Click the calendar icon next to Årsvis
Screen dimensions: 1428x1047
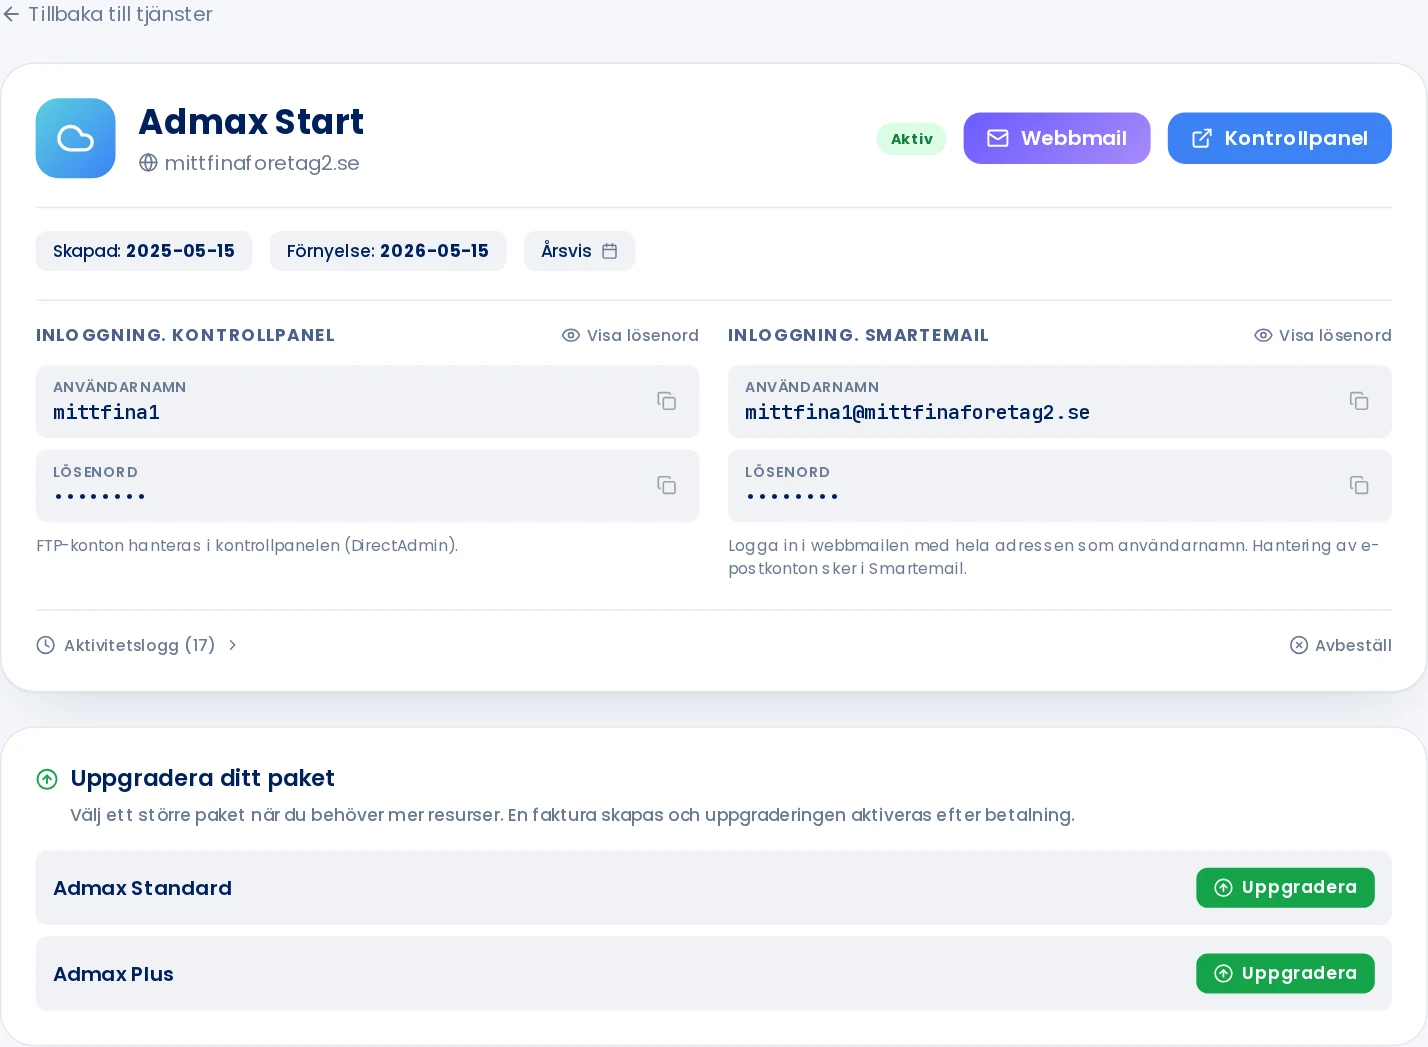tap(610, 251)
